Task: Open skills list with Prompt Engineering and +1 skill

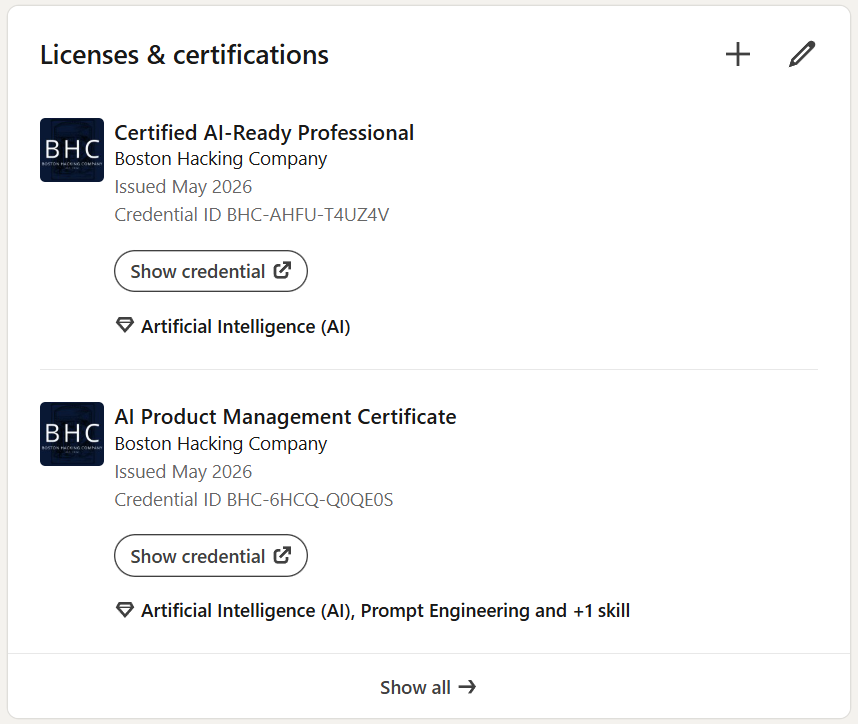Action: (385, 611)
